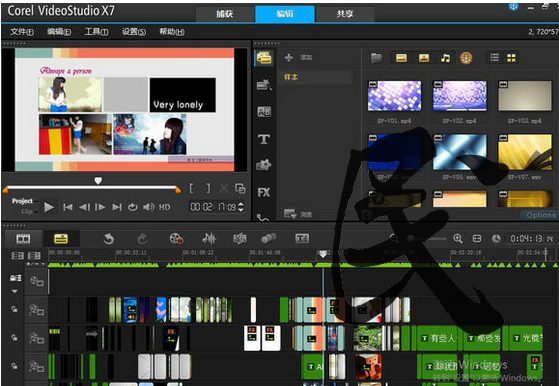
Task: Open the Media library panel
Action: pyautogui.click(x=264, y=57)
